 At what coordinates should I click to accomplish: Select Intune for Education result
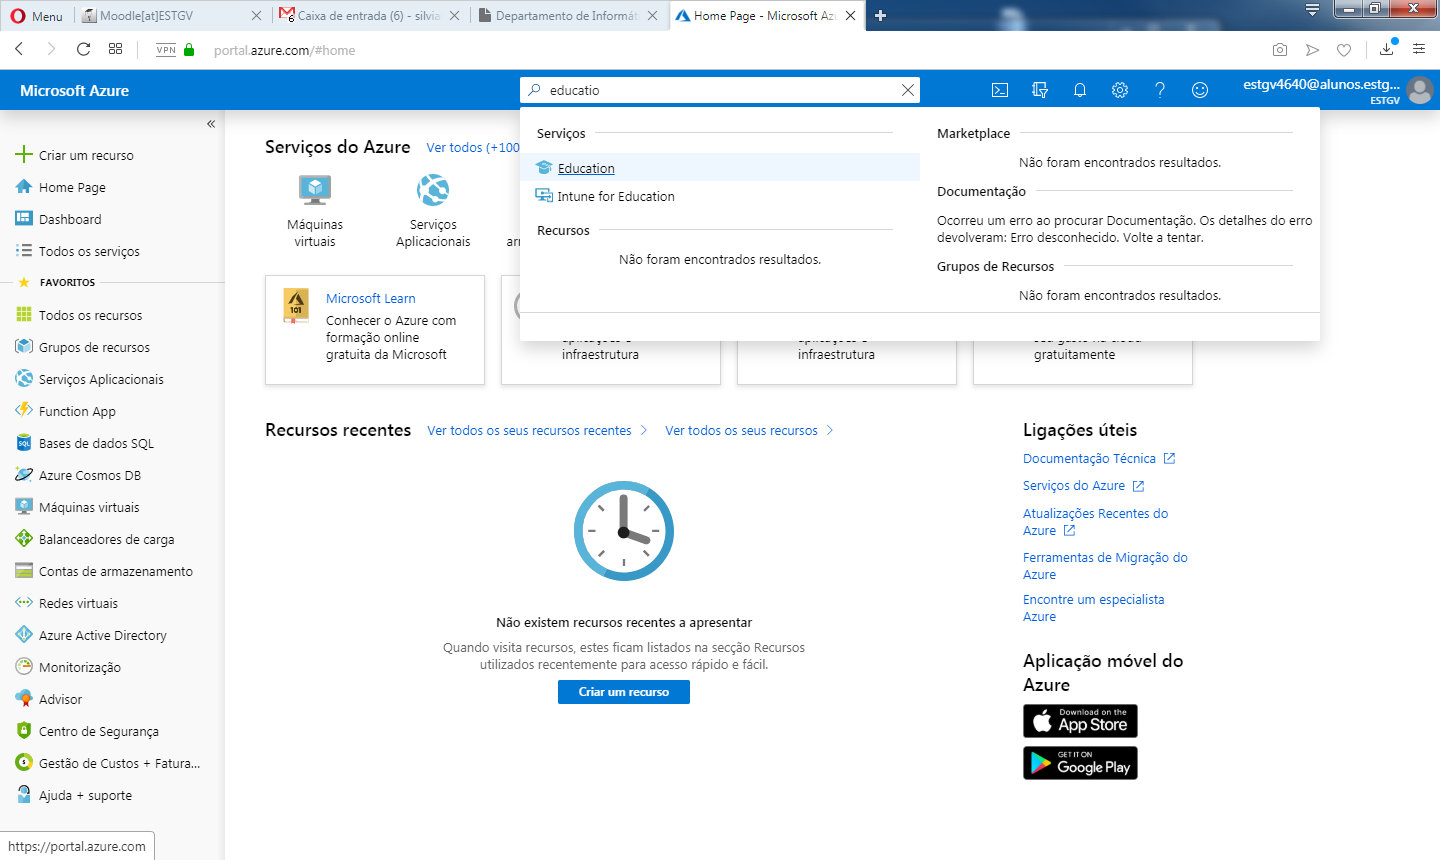(x=720, y=196)
